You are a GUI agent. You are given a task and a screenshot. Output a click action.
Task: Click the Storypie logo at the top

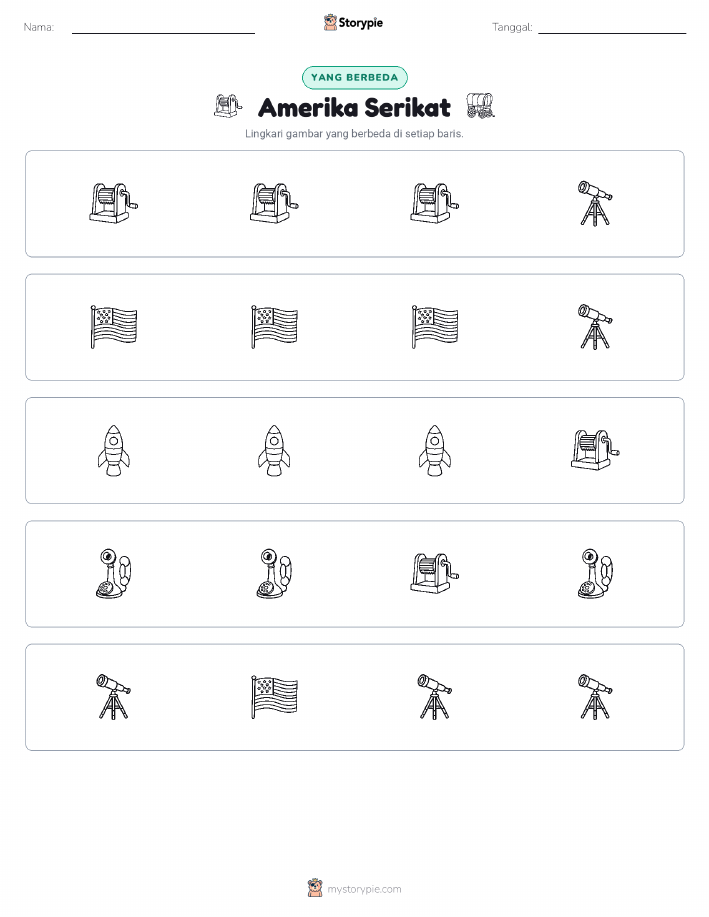pyautogui.click(x=353, y=23)
